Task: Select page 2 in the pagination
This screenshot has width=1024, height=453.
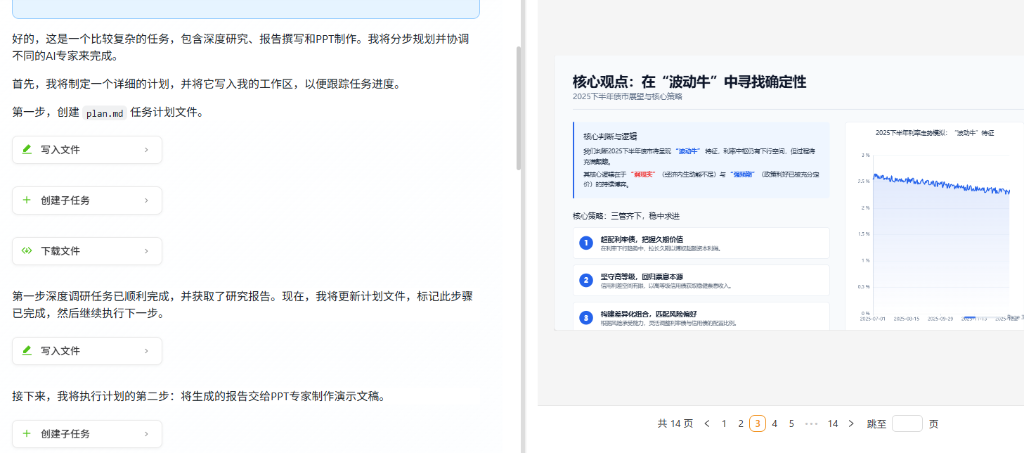Action: click(741, 424)
